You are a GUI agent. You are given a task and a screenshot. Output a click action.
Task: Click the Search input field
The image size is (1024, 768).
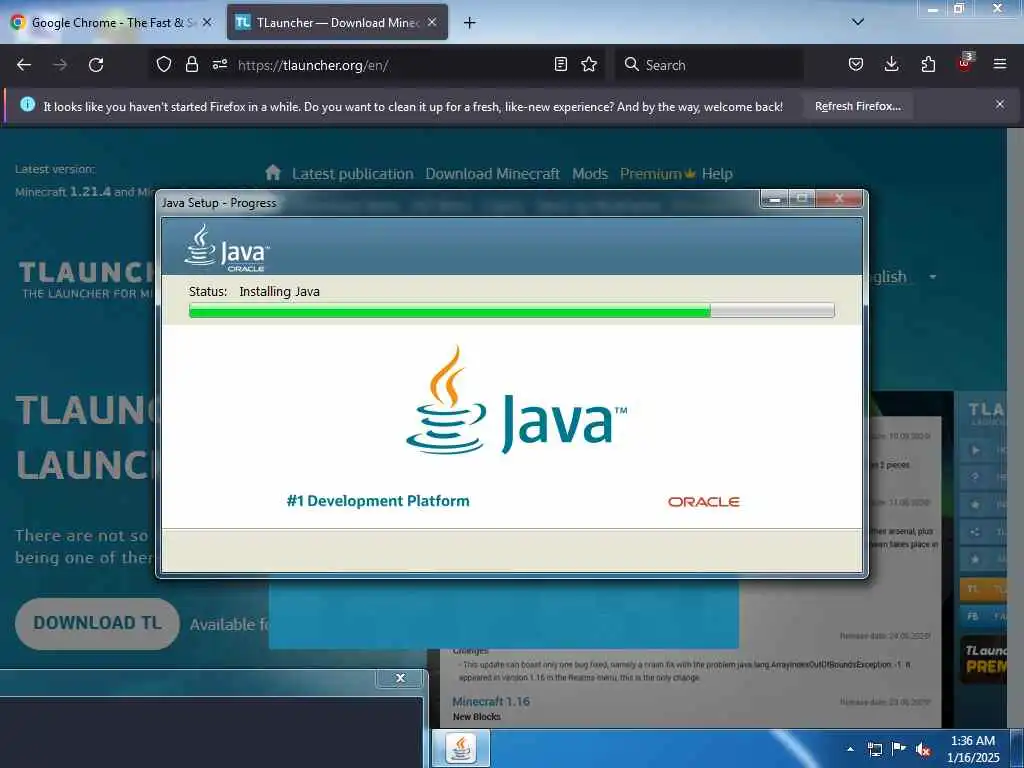[709, 65]
